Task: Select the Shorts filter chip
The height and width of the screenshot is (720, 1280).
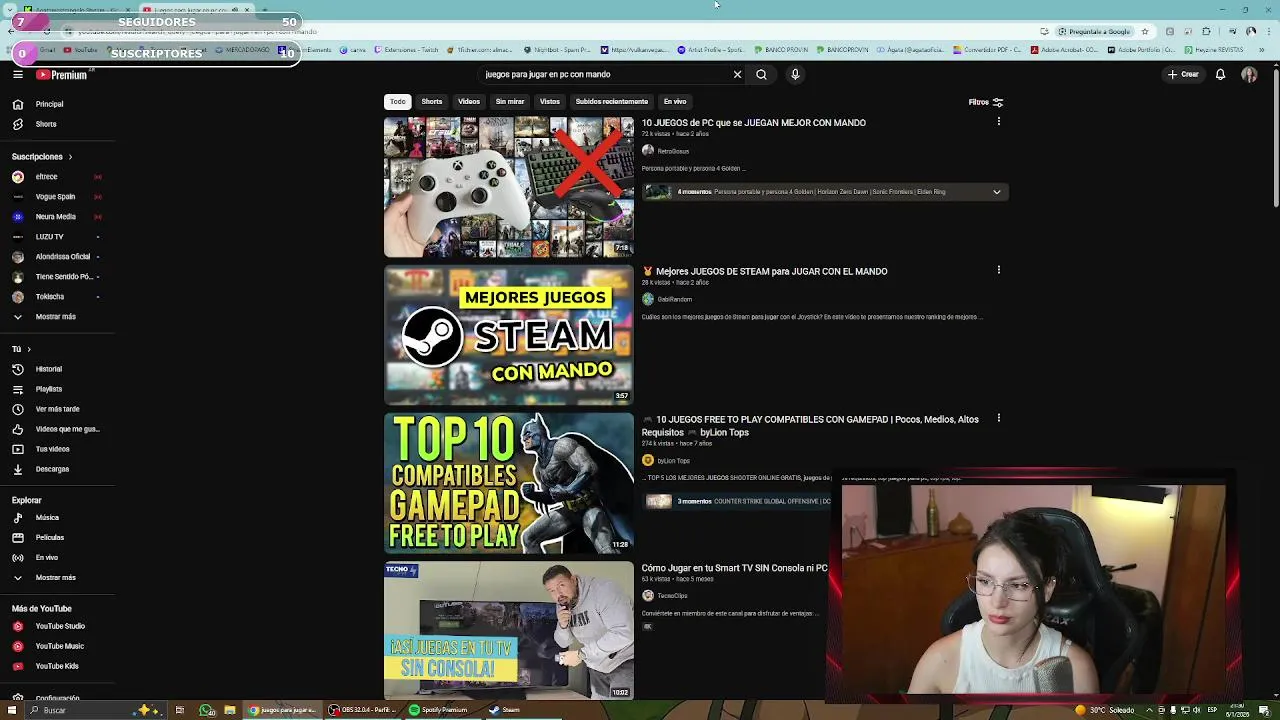Action: [431, 101]
